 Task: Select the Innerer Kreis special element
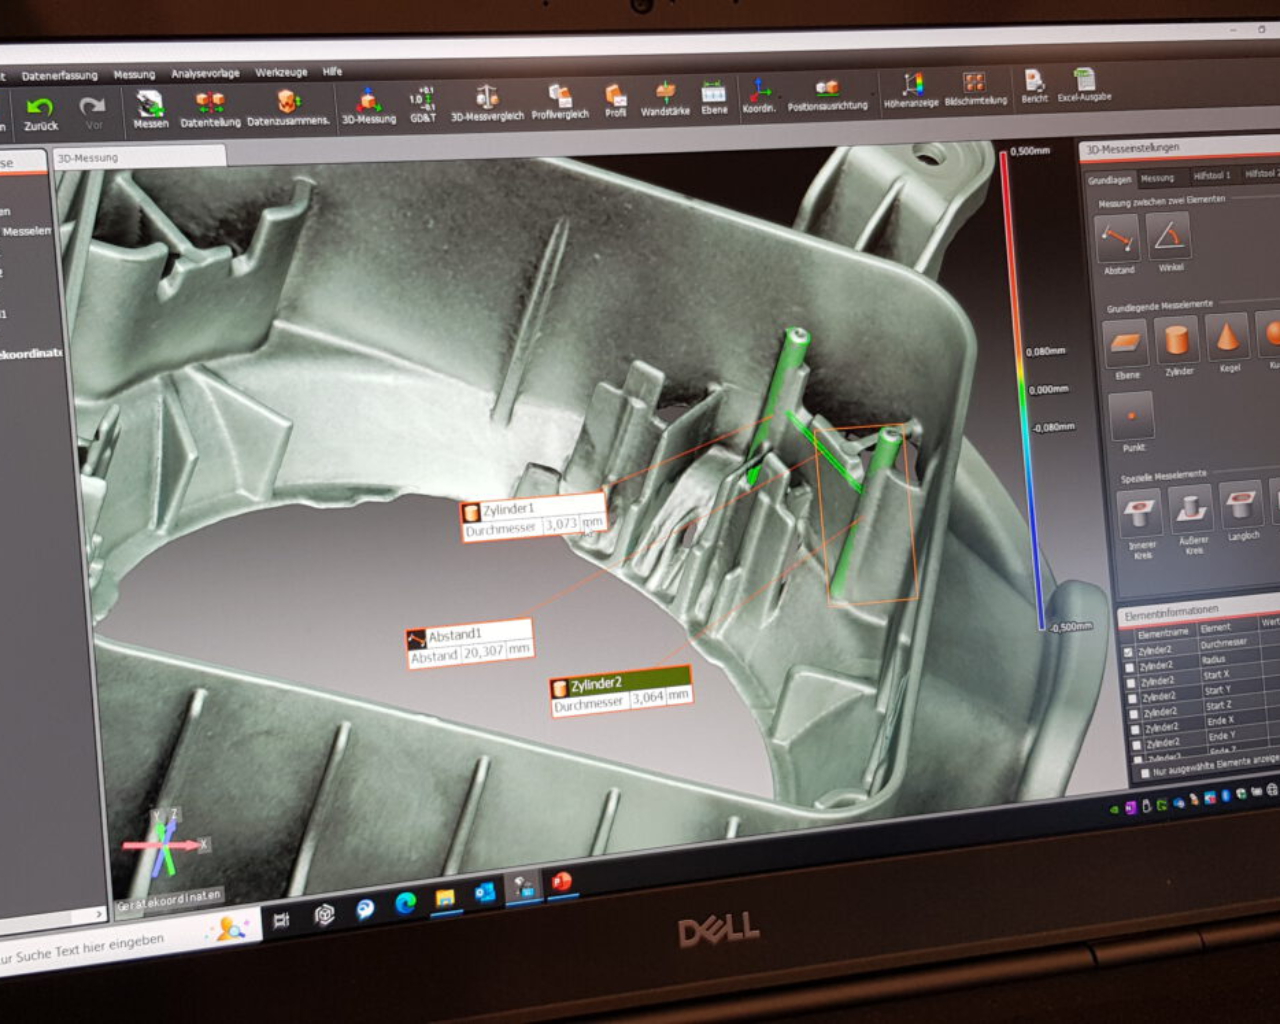1140,523
